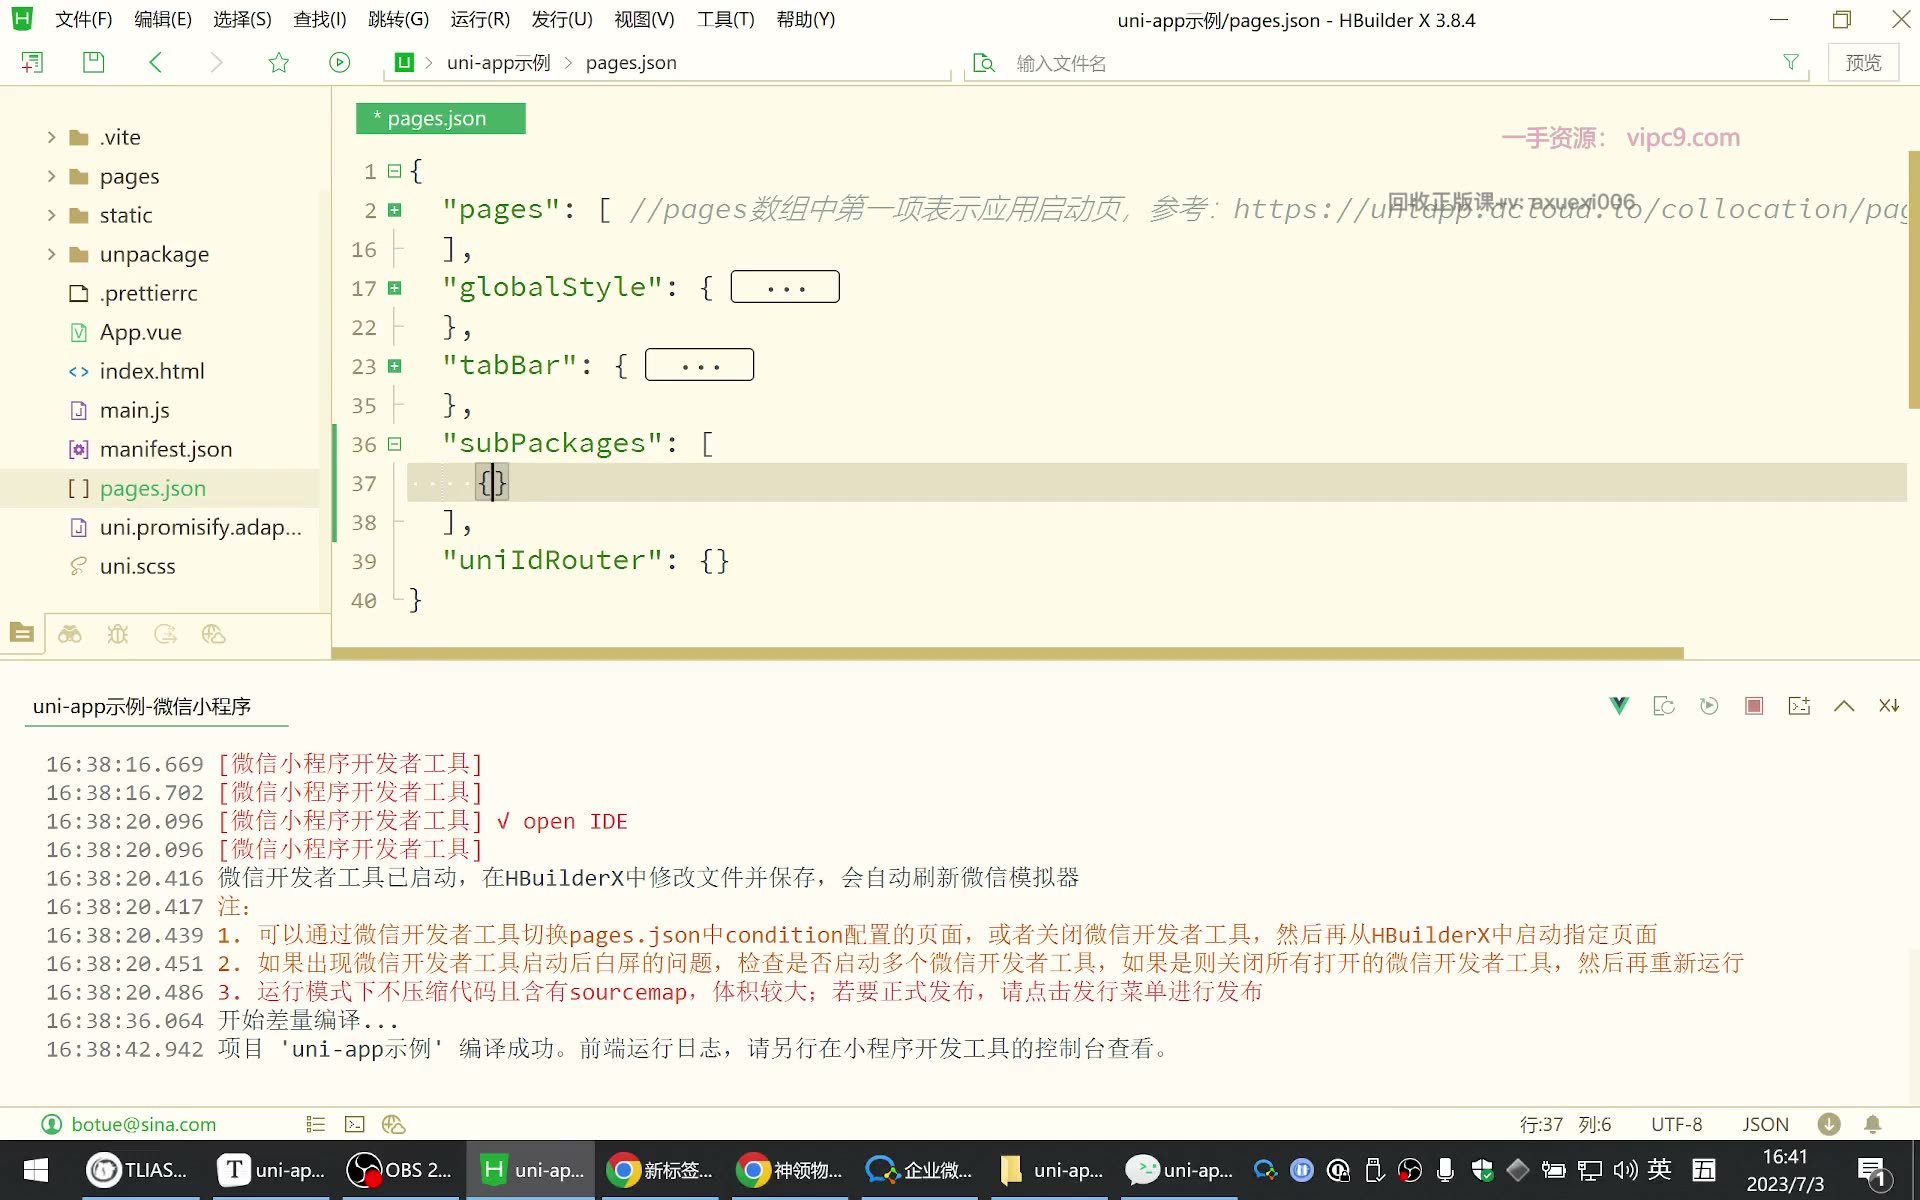Click the new file toolbar icon
Image resolution: width=1920 pixels, height=1200 pixels.
[32, 62]
